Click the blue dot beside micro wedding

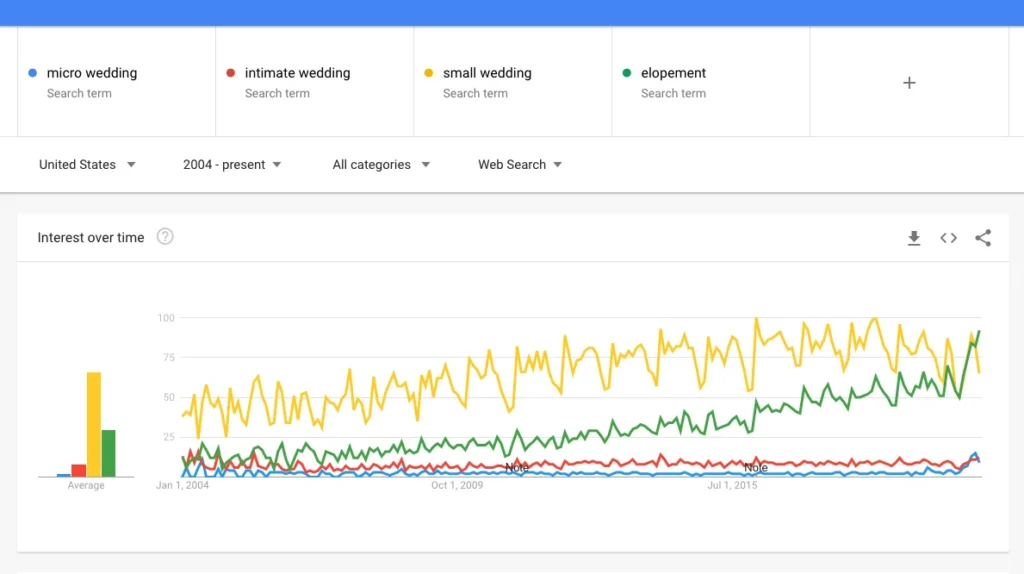click(x=33, y=73)
